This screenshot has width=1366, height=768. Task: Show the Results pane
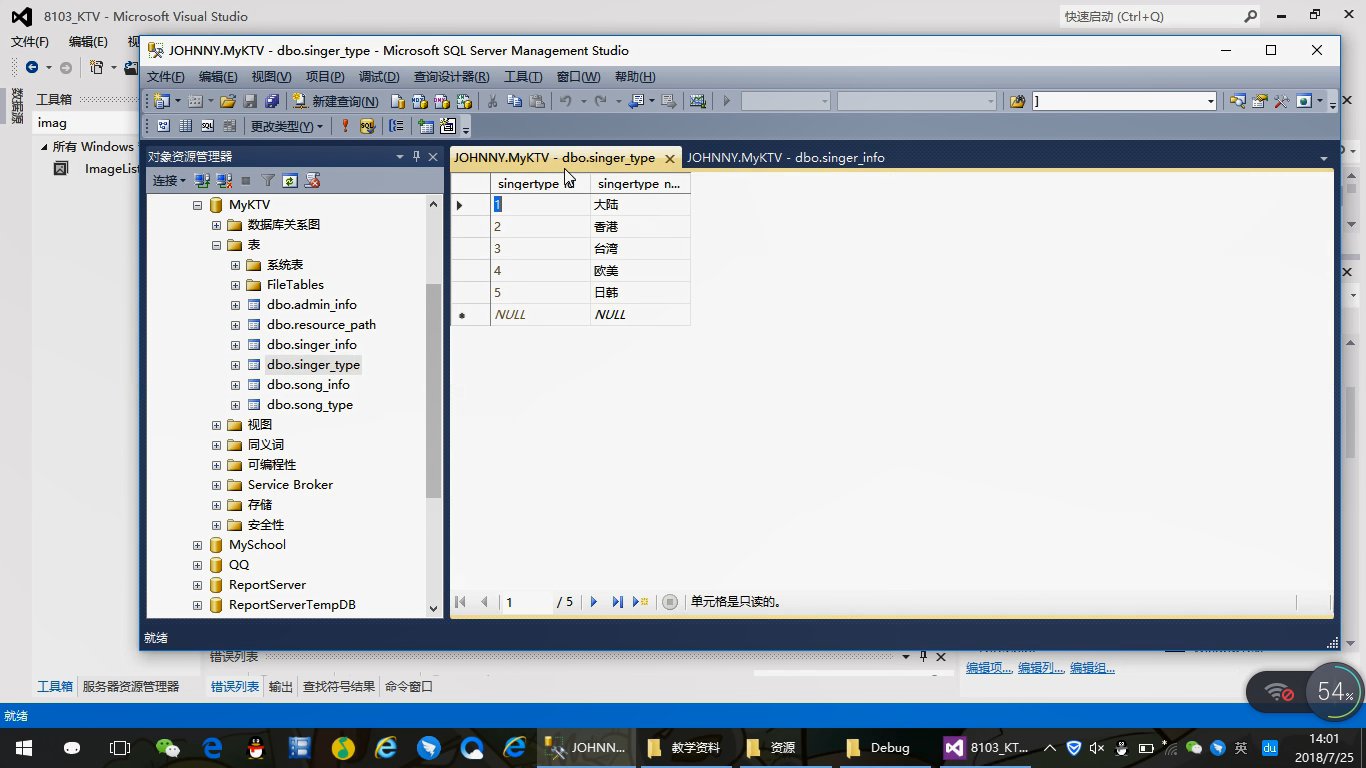coord(229,126)
